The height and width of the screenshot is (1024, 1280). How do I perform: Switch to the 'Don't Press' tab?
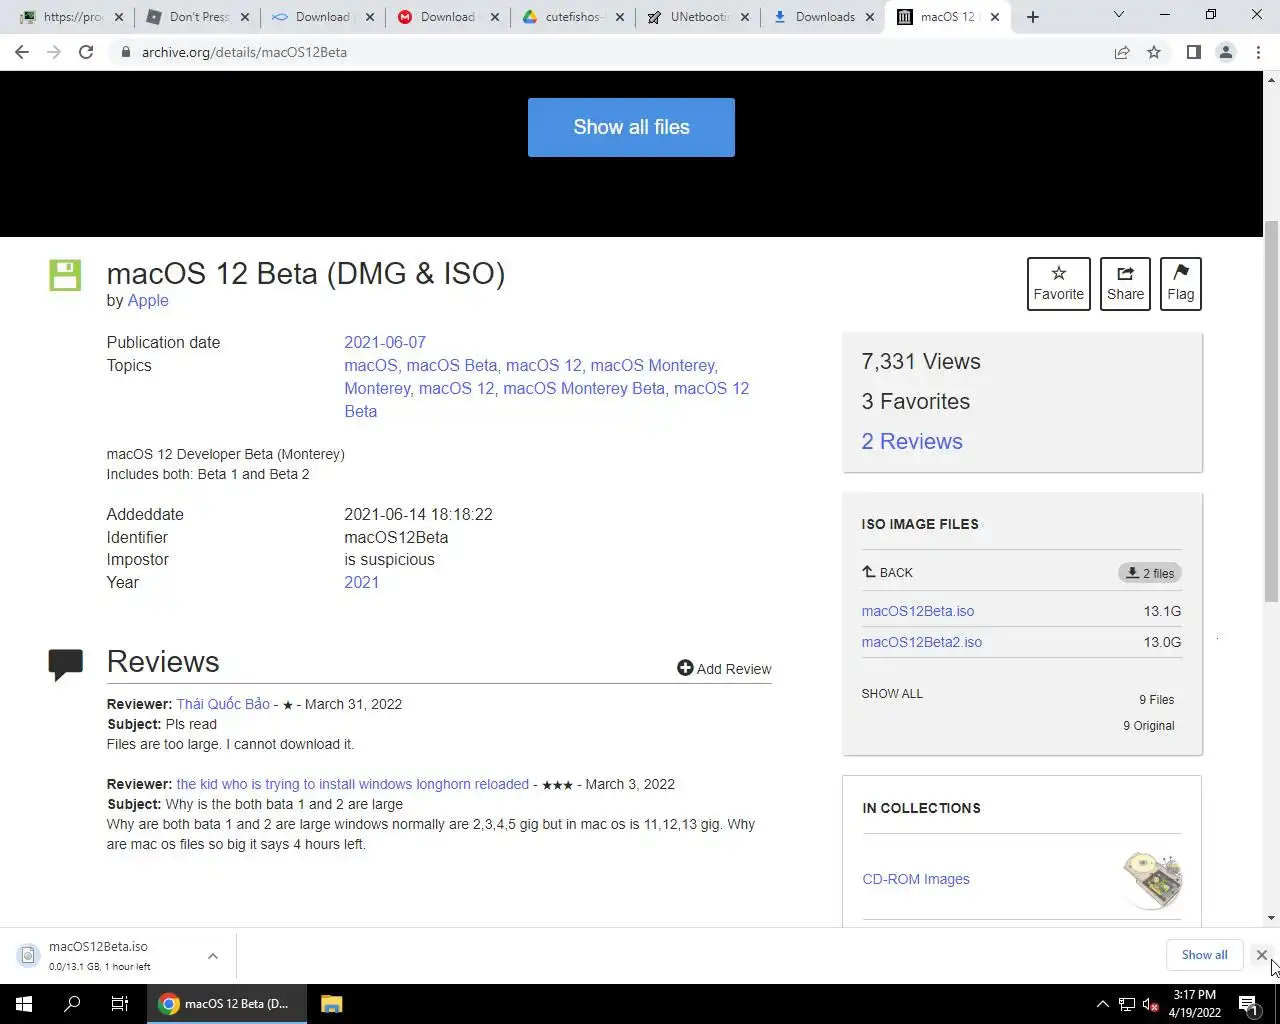click(x=198, y=17)
